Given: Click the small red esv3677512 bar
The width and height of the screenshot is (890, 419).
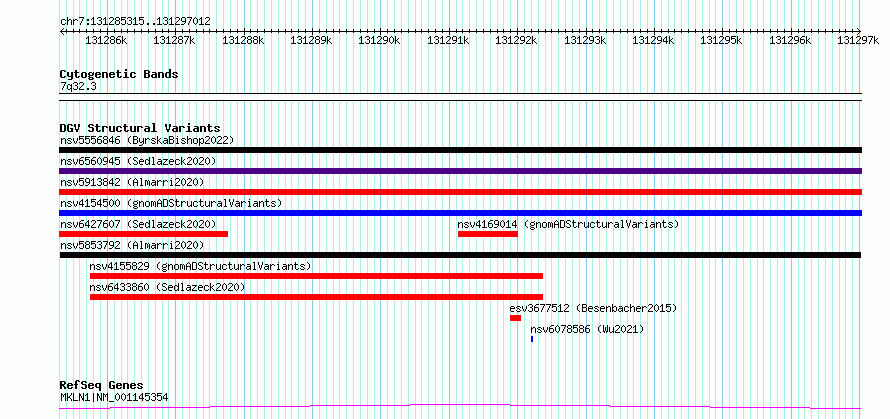Looking at the screenshot, I should click(x=515, y=318).
